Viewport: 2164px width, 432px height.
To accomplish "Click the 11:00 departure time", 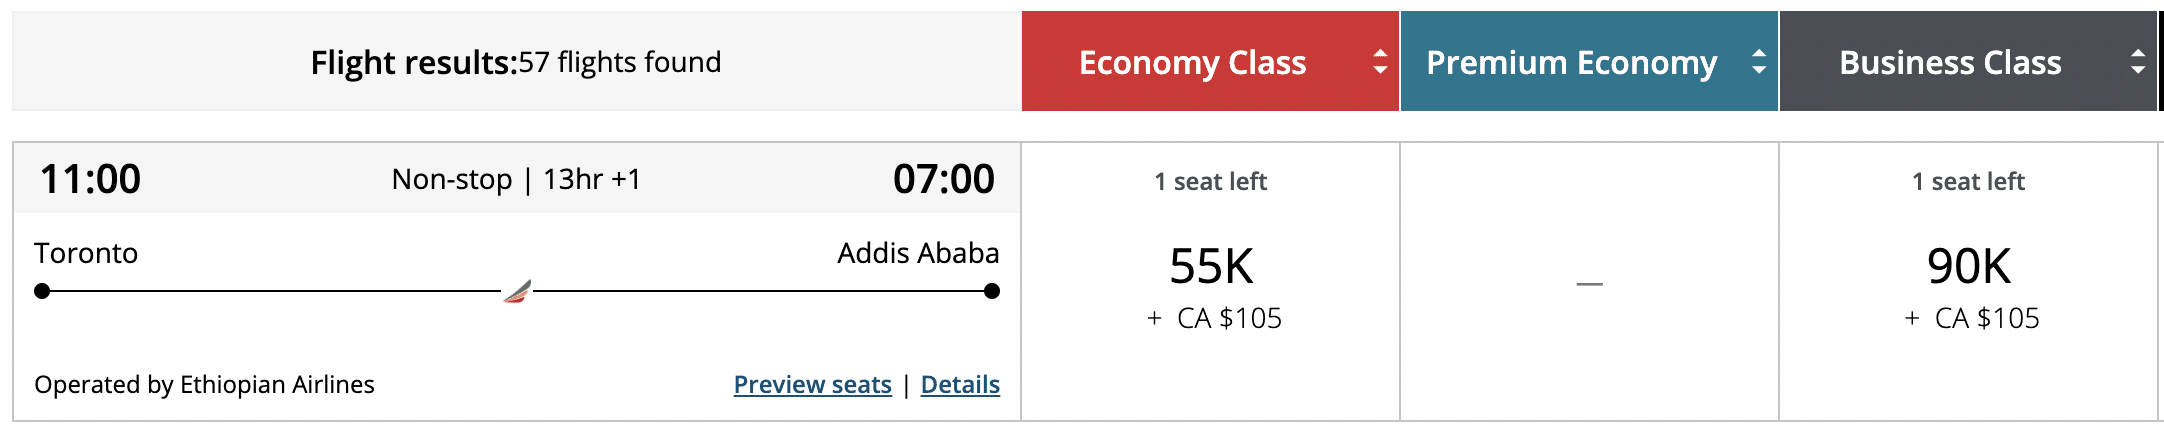I will coord(90,180).
